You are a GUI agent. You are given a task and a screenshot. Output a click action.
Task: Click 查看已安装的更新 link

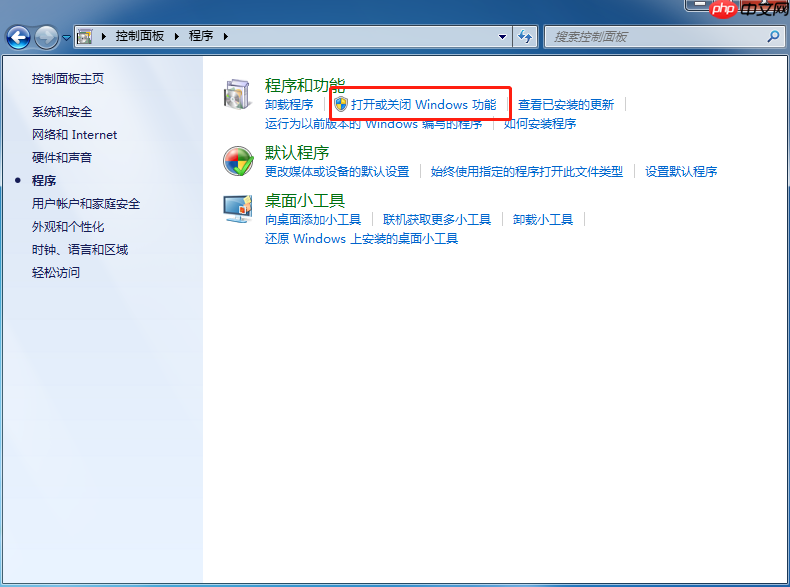tap(566, 105)
